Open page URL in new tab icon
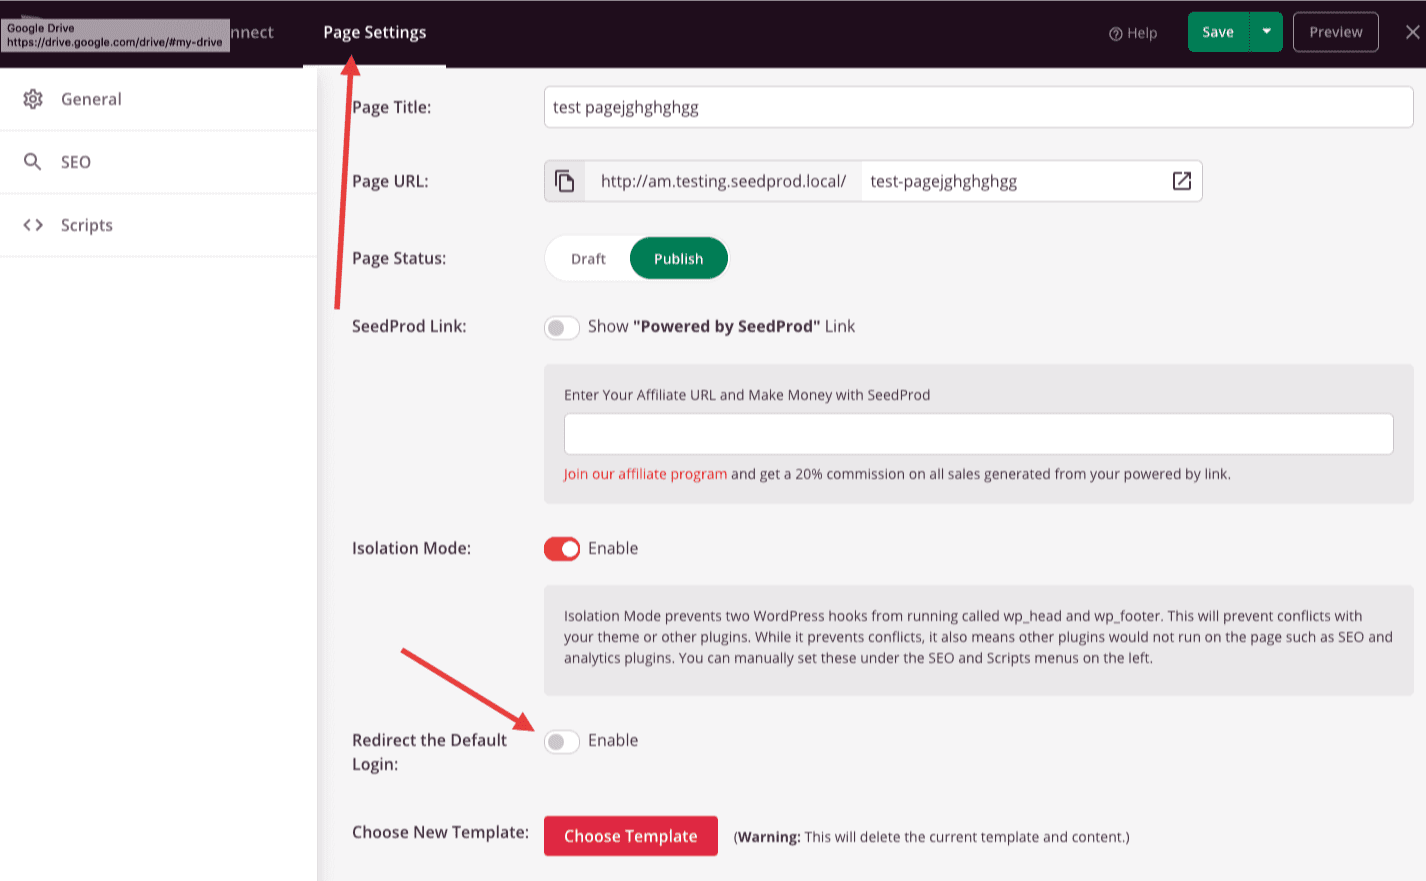 click(1181, 181)
